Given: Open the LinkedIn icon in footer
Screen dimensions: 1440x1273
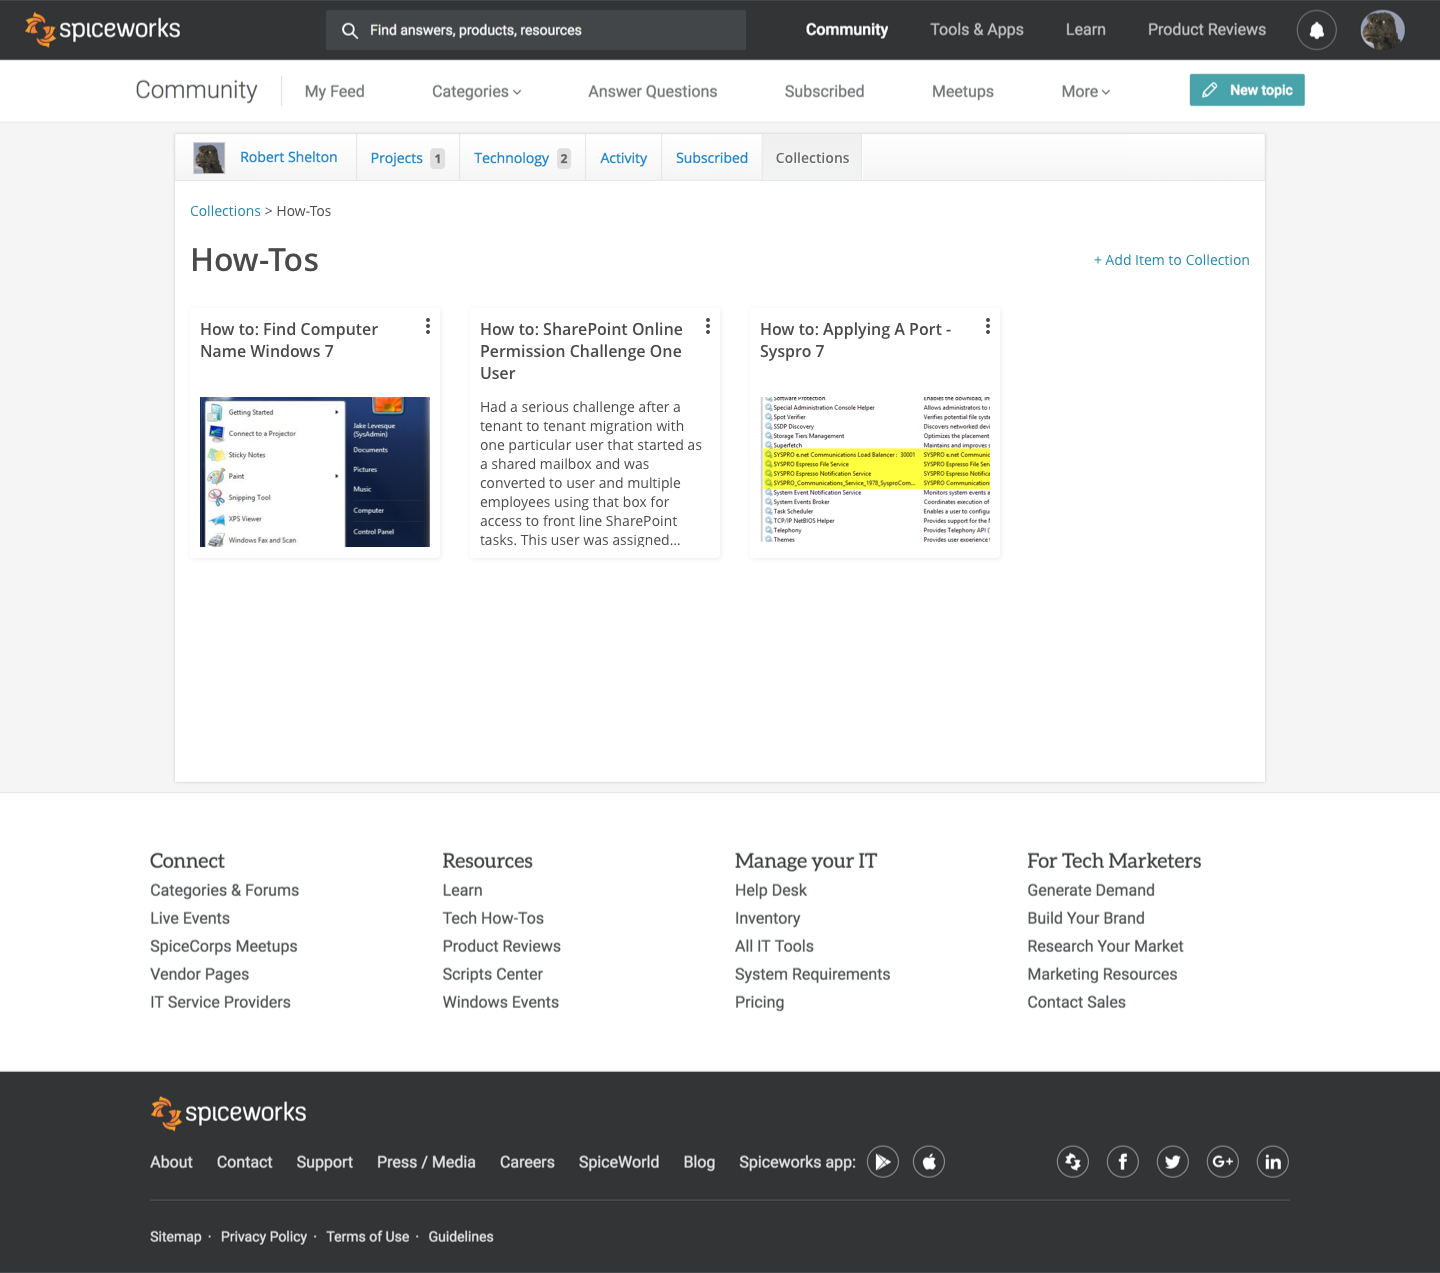Looking at the screenshot, I should click(1273, 1162).
